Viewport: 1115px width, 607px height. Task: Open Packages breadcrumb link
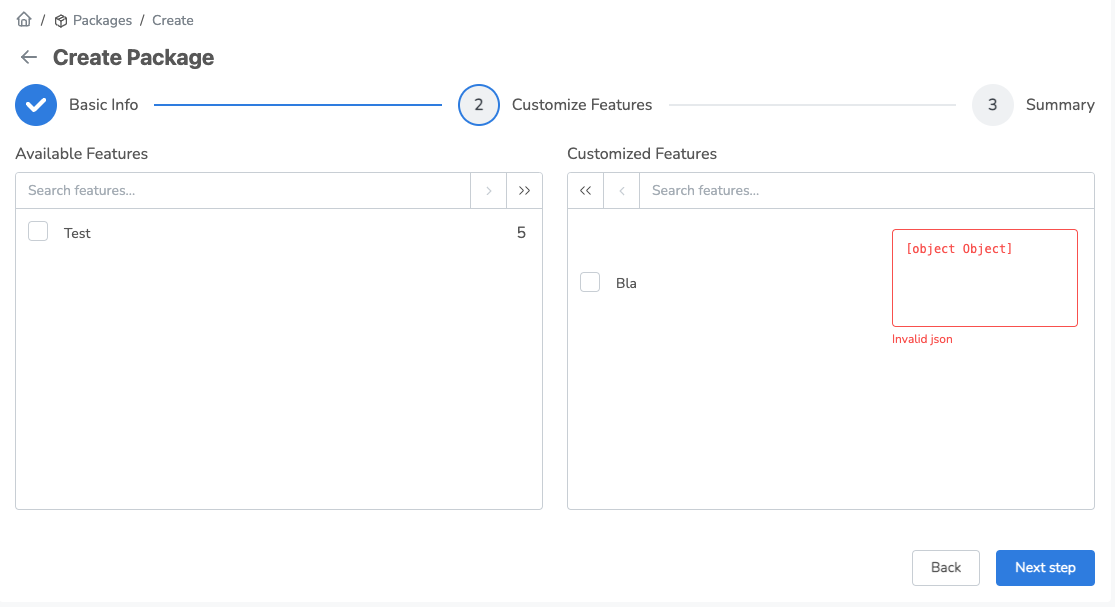coord(102,21)
